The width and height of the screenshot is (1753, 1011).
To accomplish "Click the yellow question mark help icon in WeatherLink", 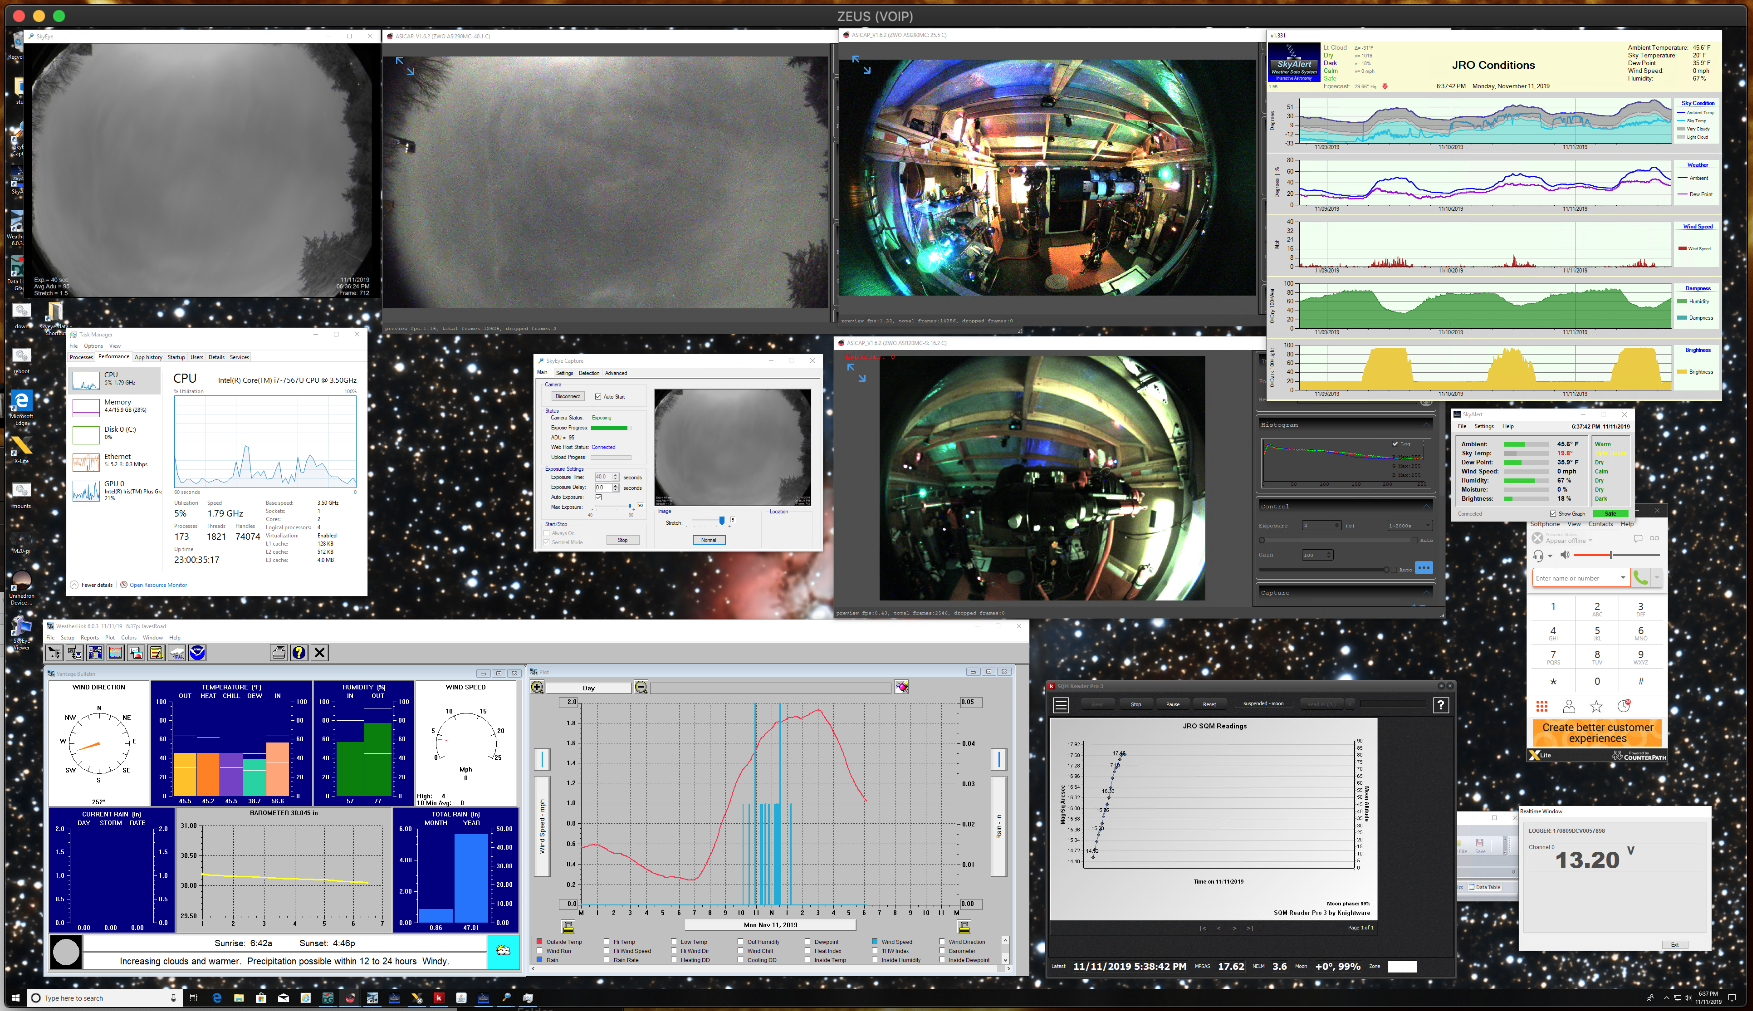I will (x=299, y=652).
